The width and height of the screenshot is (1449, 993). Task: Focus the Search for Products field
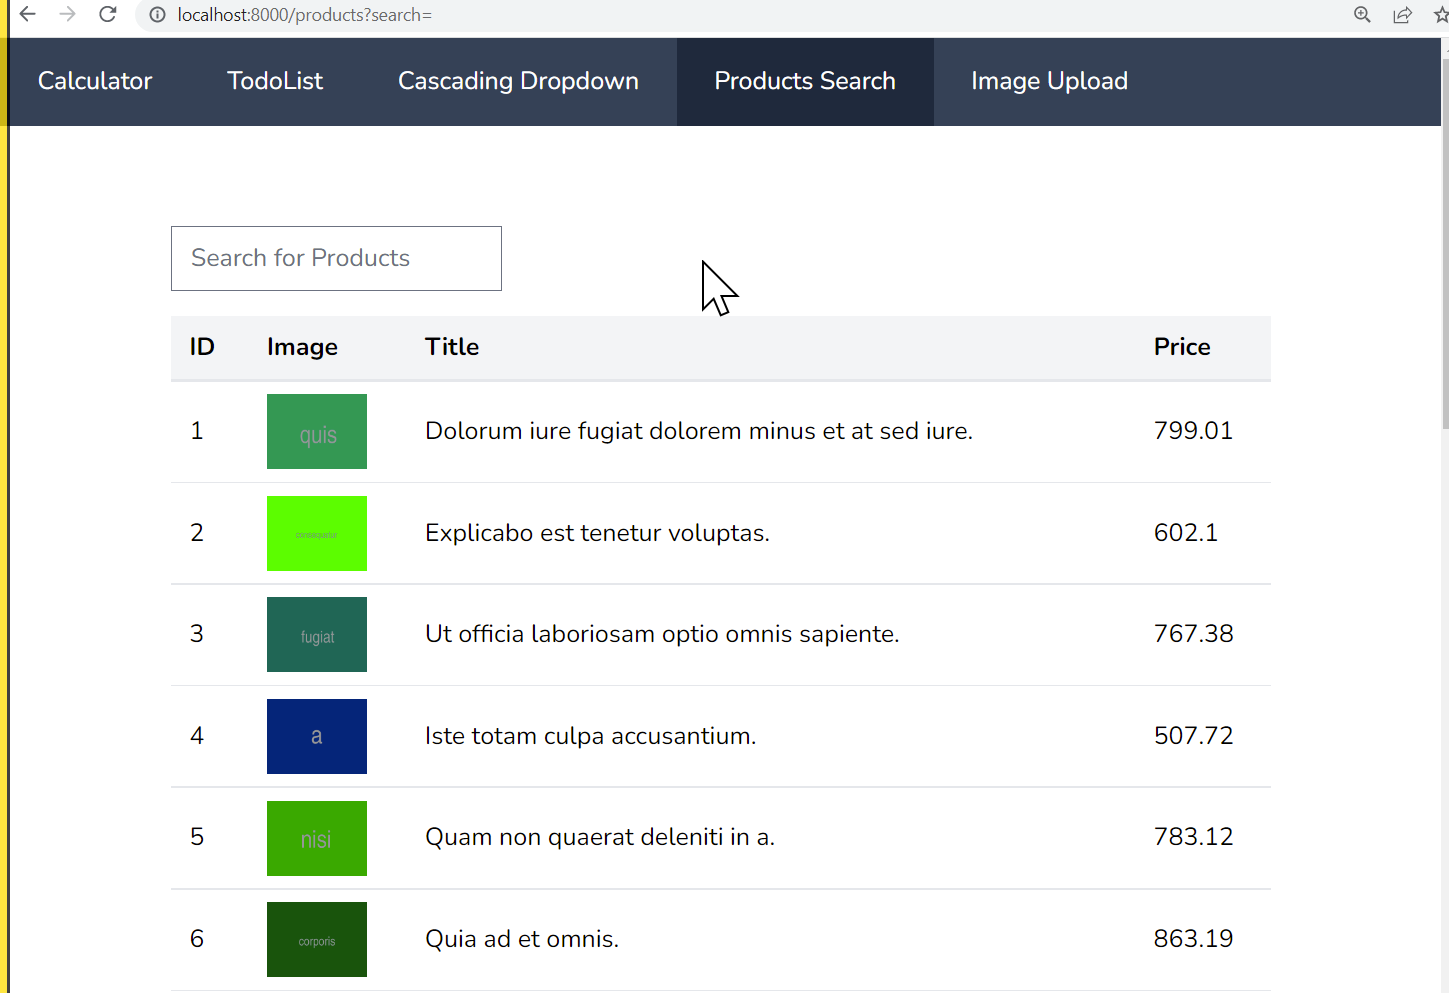(336, 259)
